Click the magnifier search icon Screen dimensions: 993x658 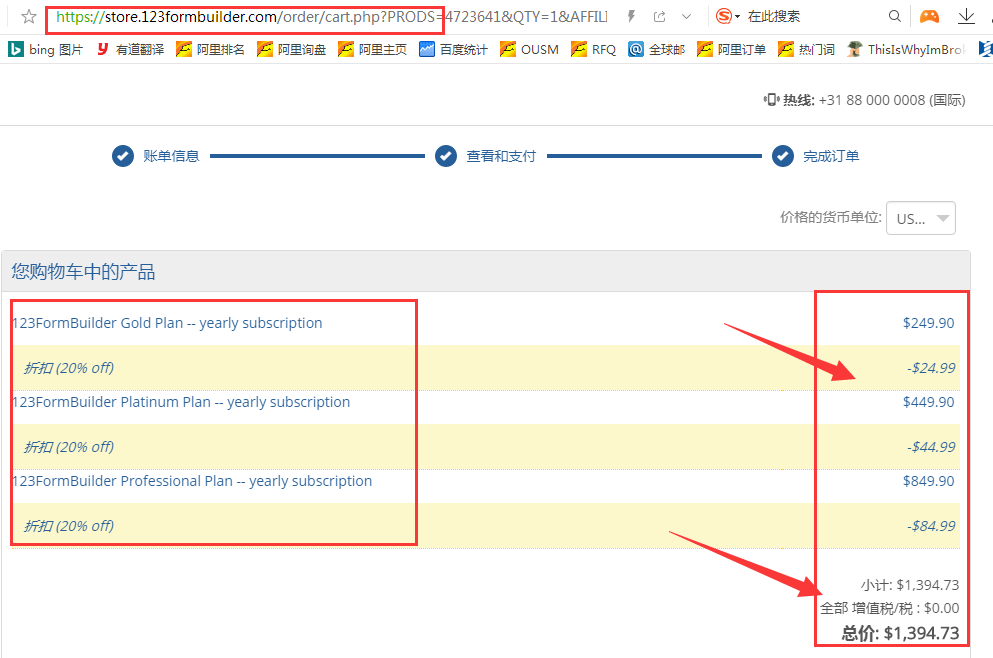(x=894, y=16)
